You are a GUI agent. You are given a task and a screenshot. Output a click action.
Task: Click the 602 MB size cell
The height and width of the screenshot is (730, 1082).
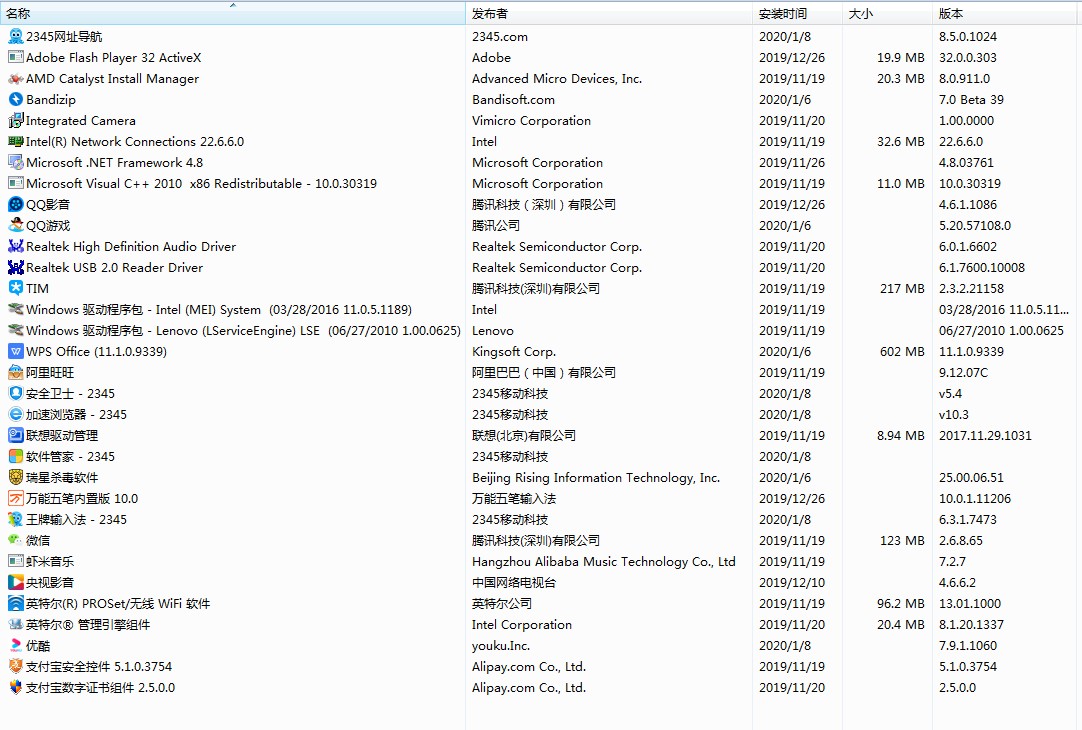902,351
